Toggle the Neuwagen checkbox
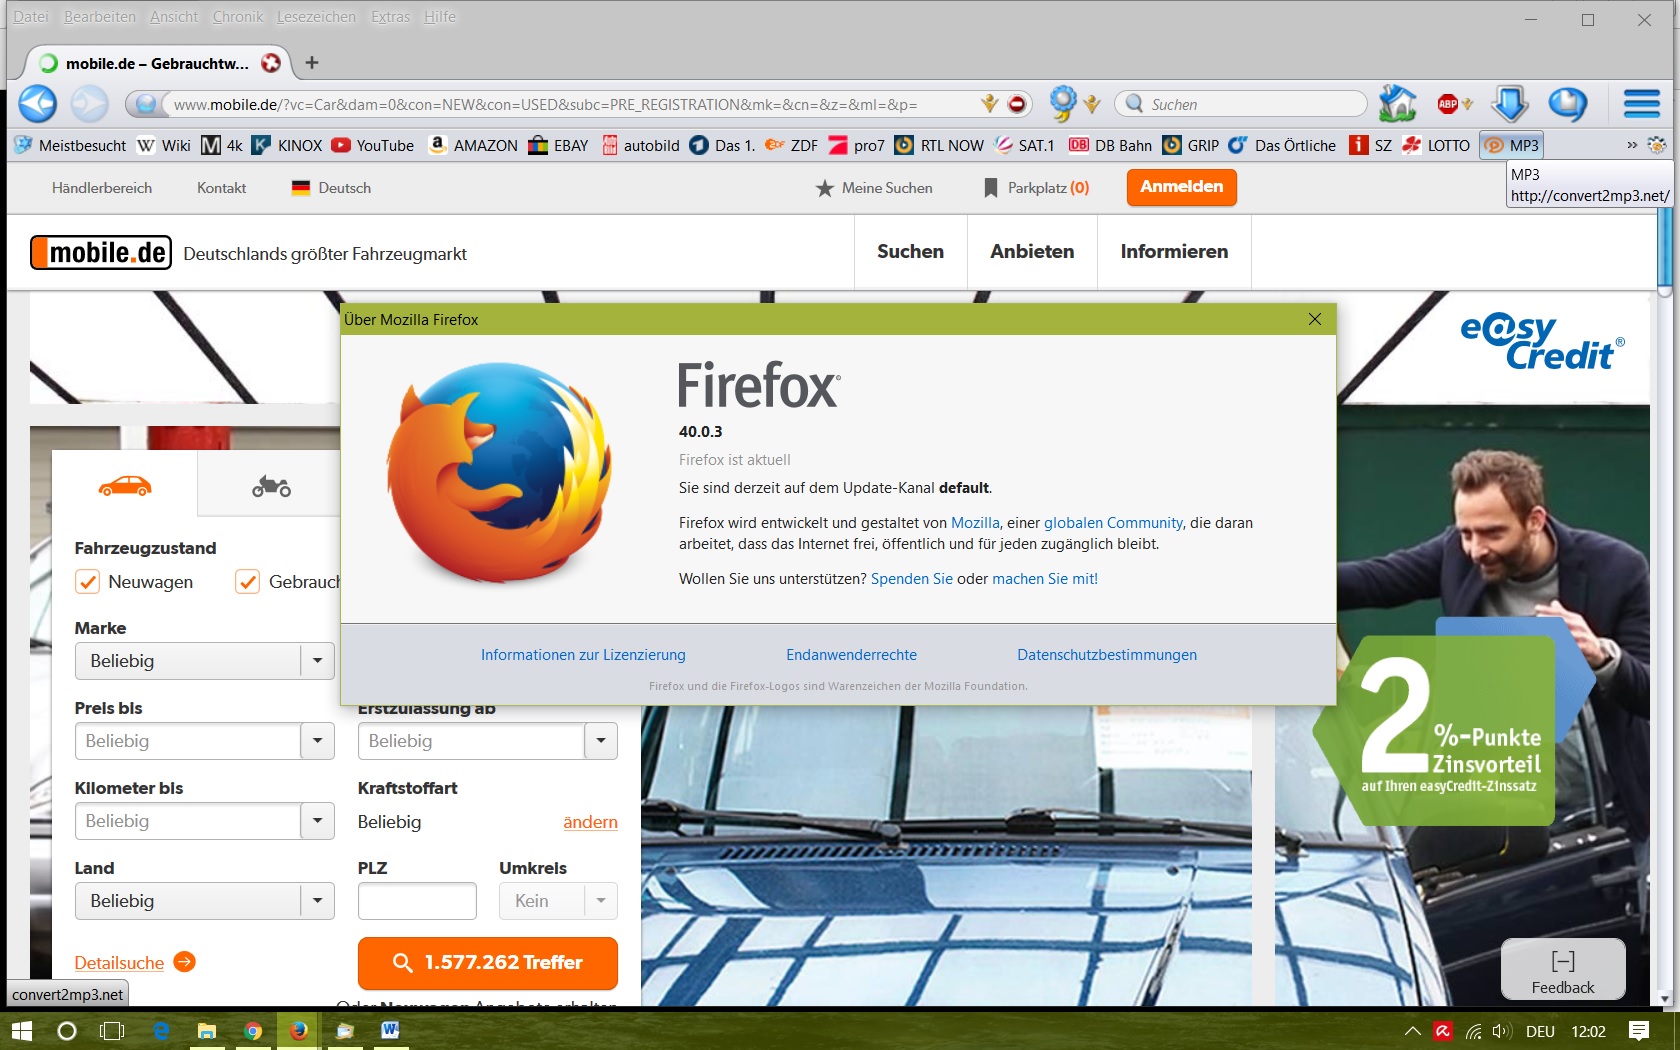 (87, 582)
